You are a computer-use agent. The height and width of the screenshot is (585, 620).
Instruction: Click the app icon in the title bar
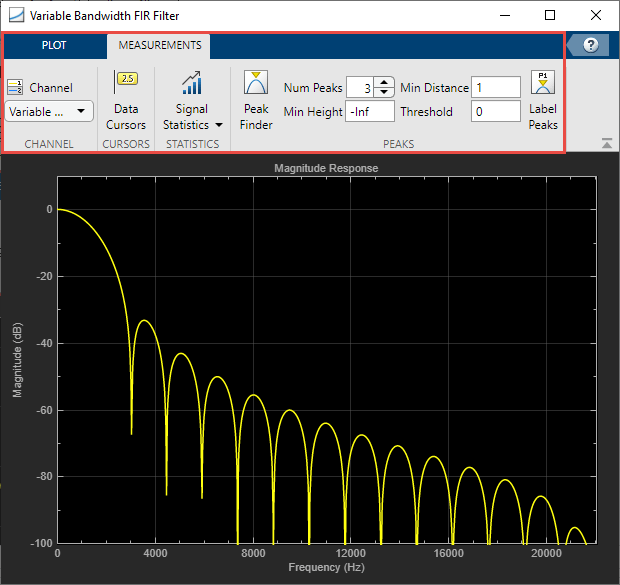(16, 15)
